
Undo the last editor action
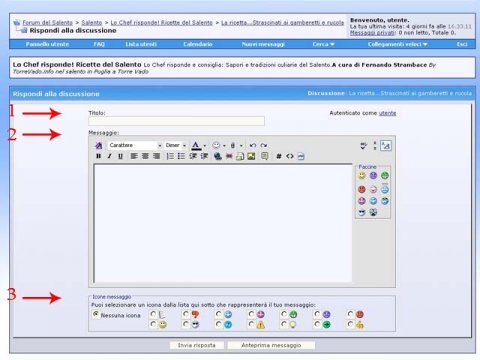click(253, 145)
